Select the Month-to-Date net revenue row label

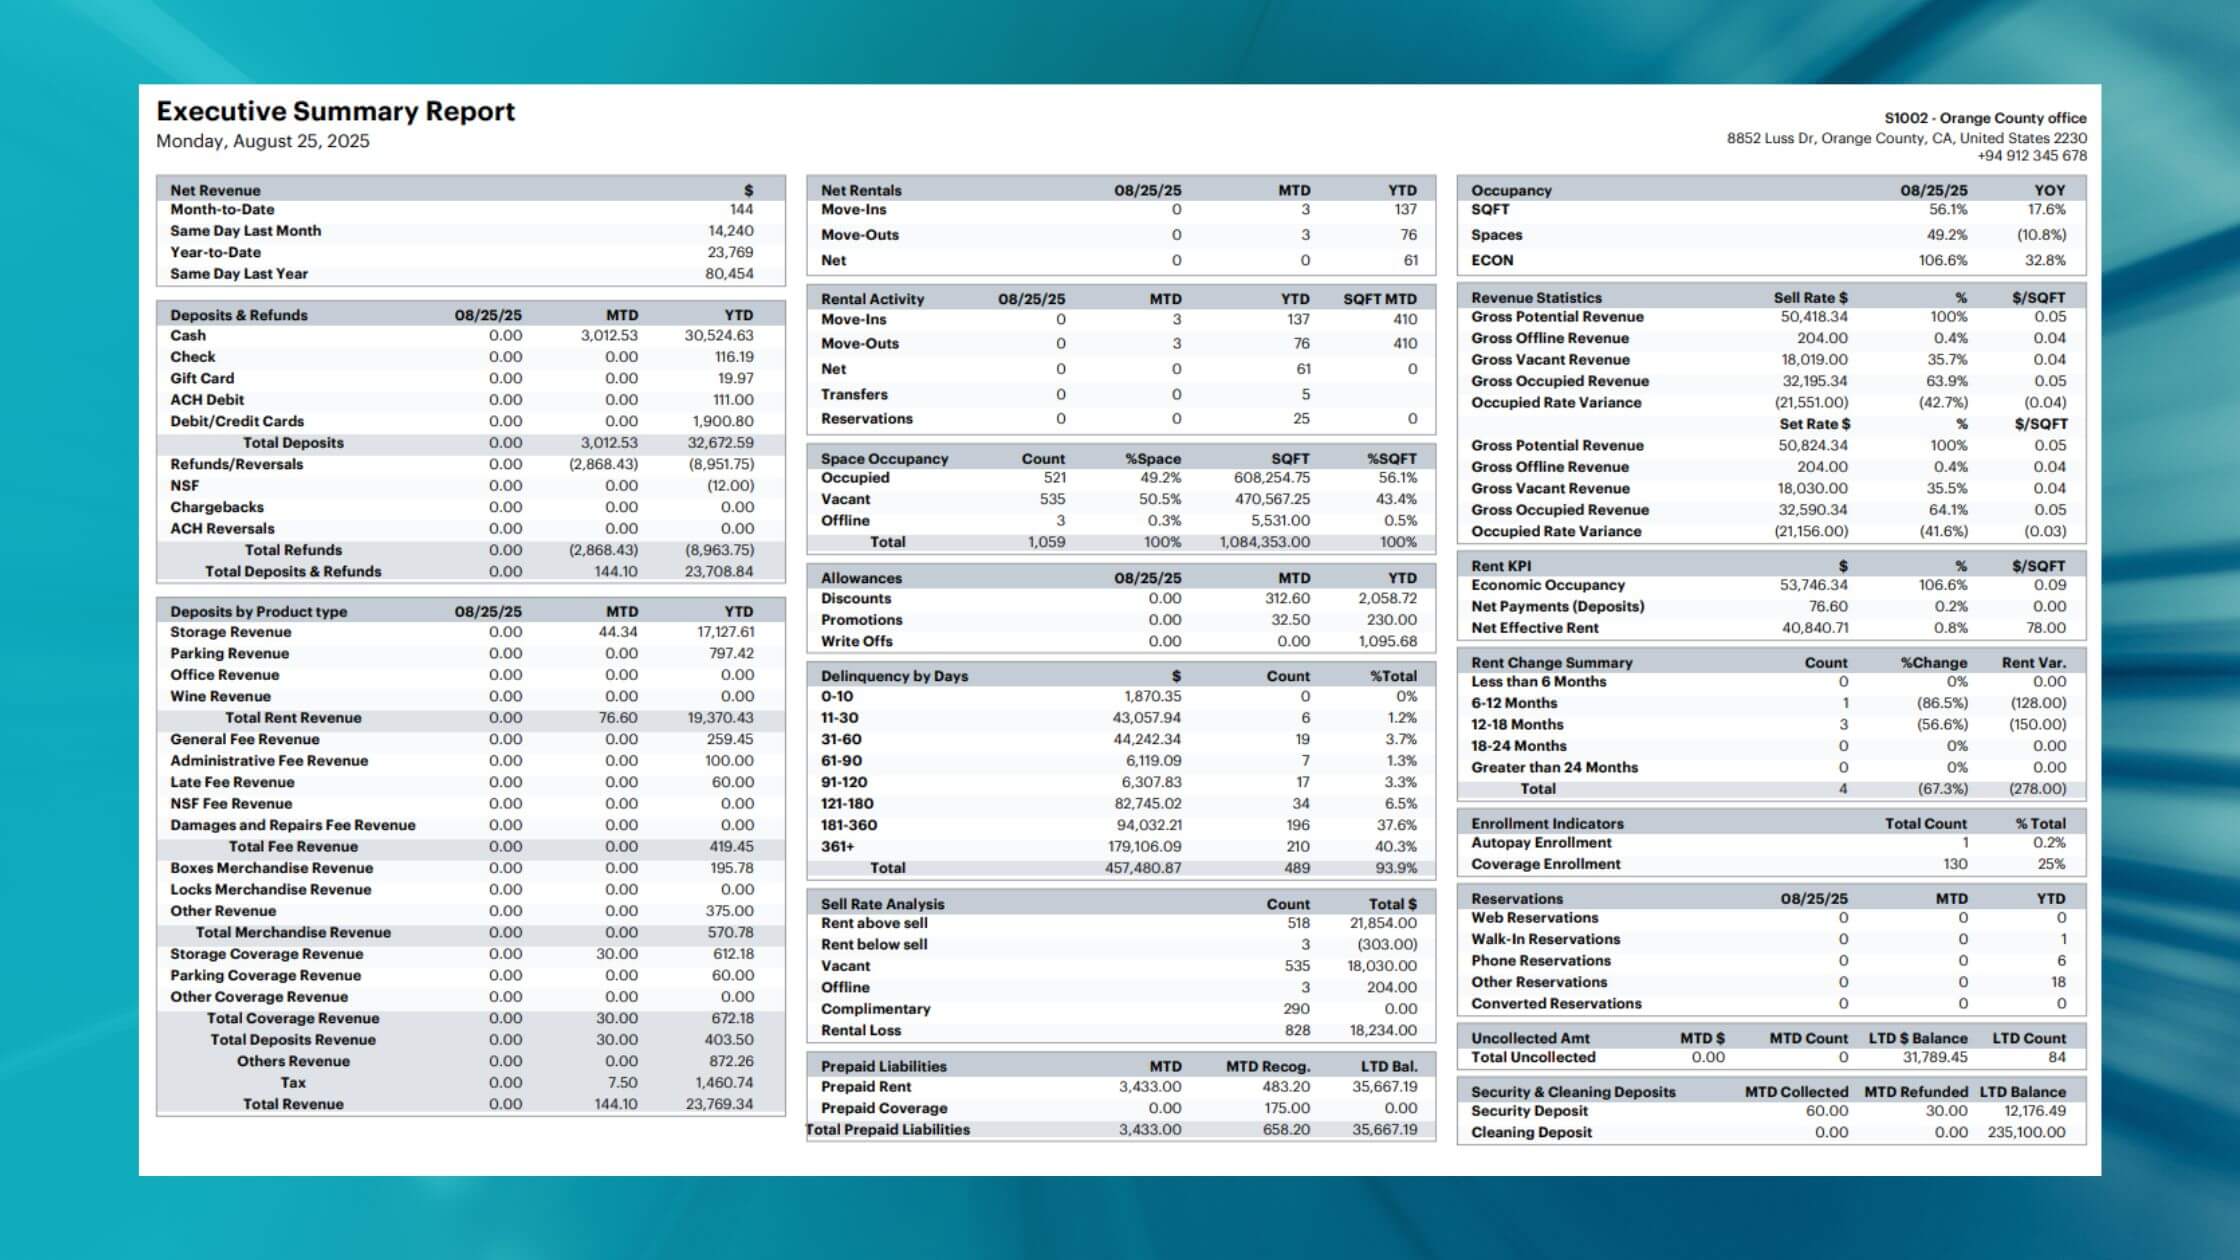coord(222,209)
